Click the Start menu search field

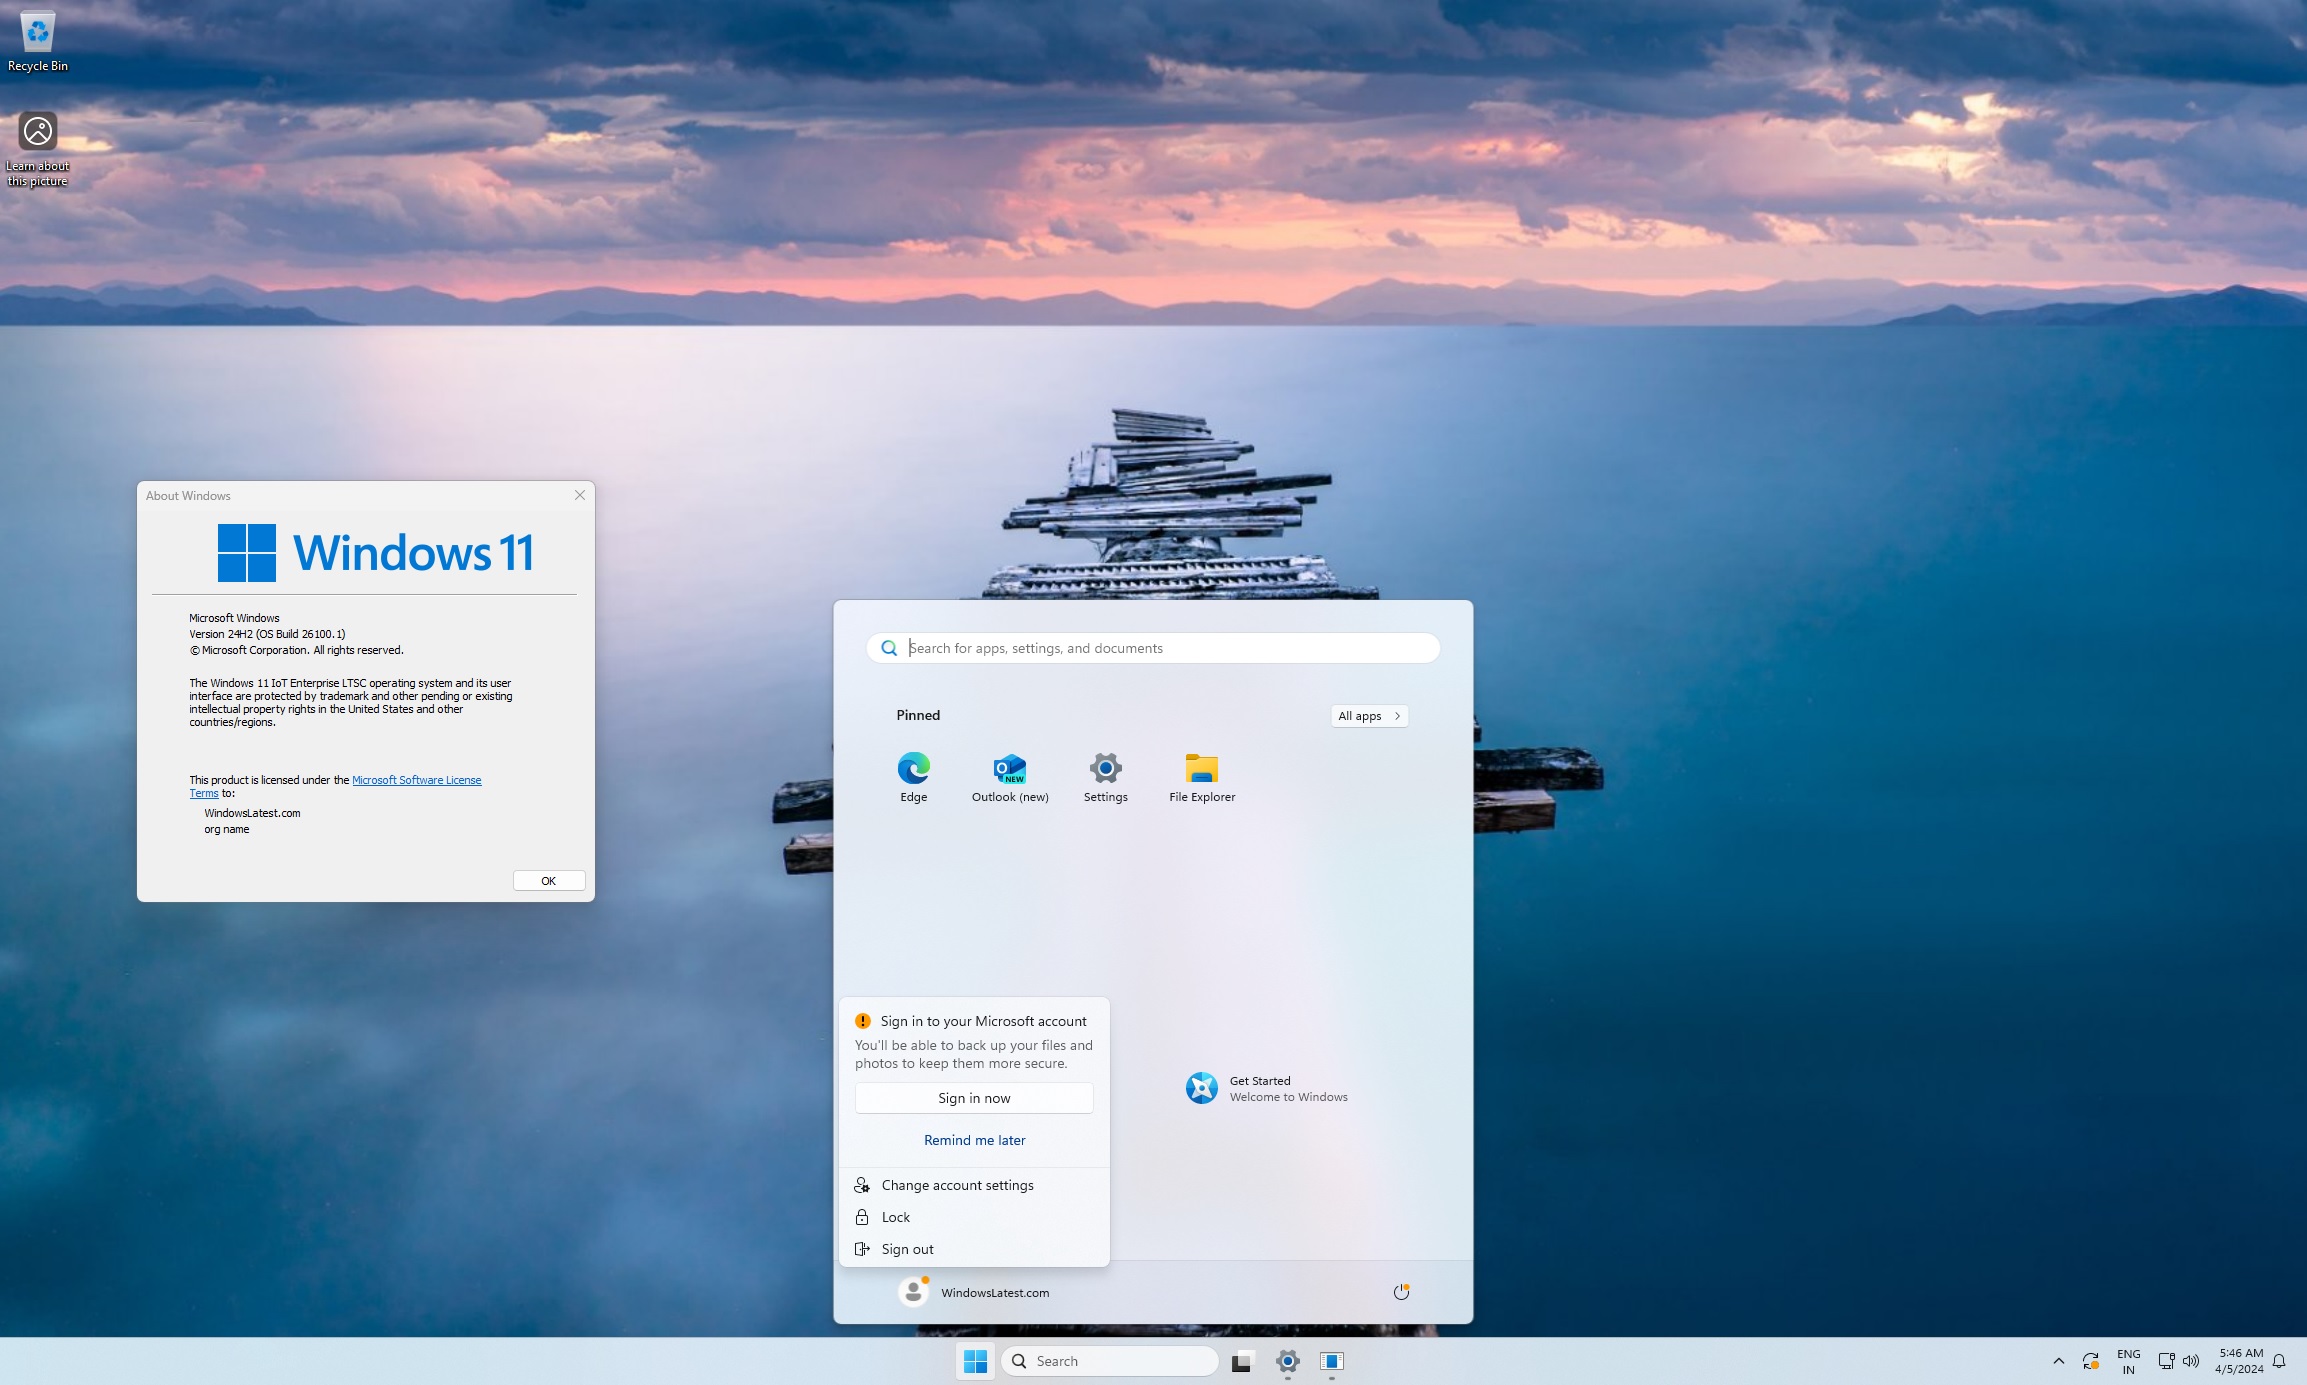pyautogui.click(x=1152, y=648)
